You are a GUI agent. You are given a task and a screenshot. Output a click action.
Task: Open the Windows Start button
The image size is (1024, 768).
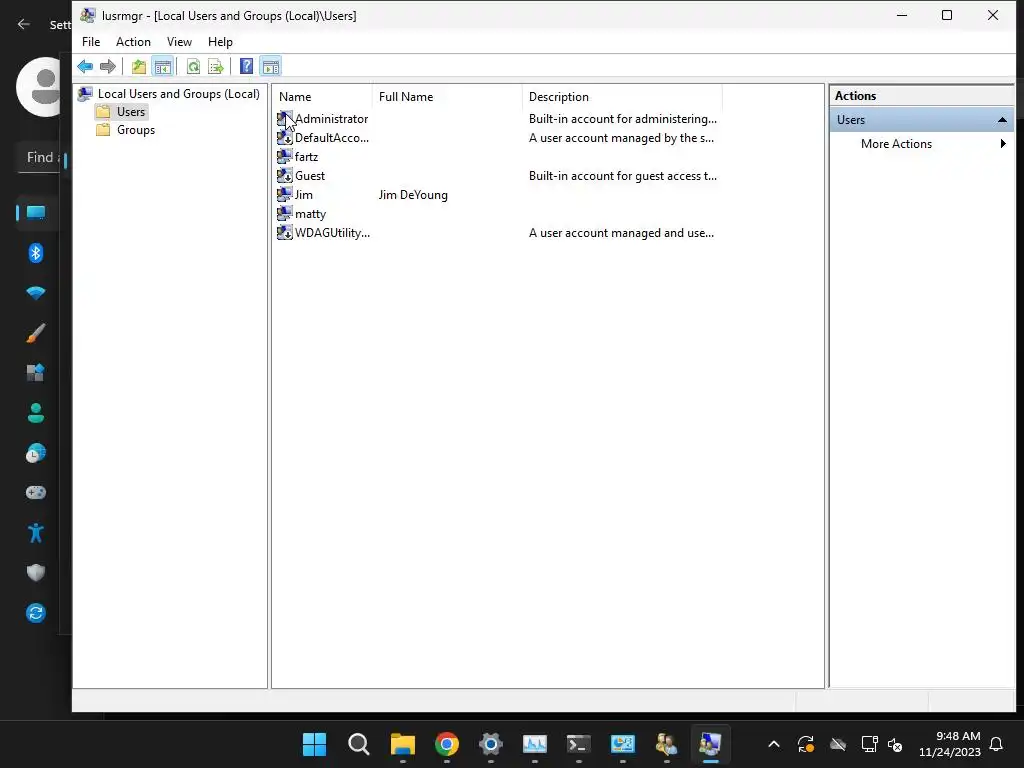click(x=314, y=744)
